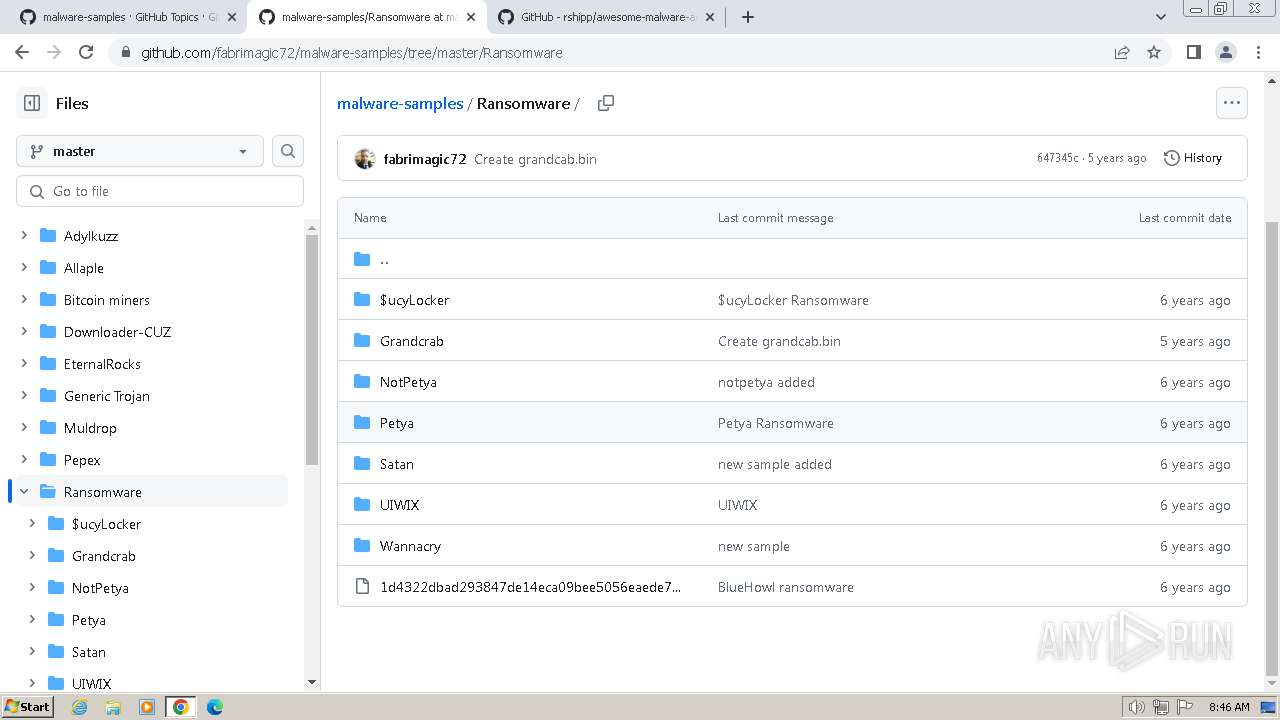Toggle the browser side panel icon
Viewport: 1280px width, 720px height.
point(1193,52)
